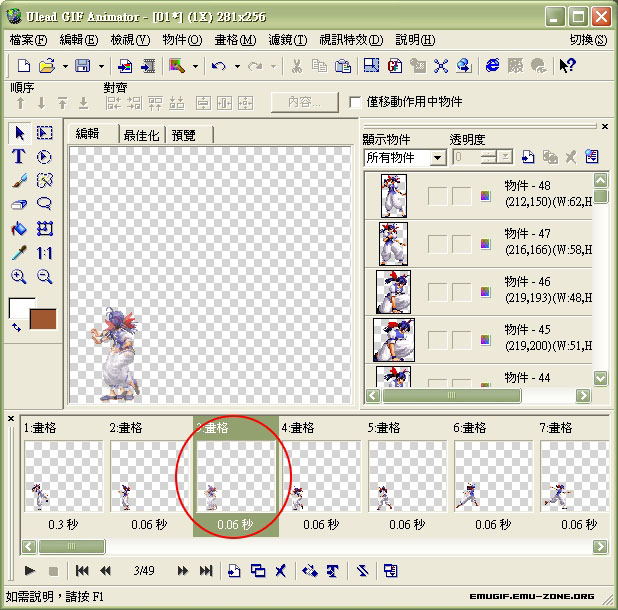Viewport: 618px width, 610px height.
Task: Toggle second lock box for 物件 - 45
Action: click(462, 340)
